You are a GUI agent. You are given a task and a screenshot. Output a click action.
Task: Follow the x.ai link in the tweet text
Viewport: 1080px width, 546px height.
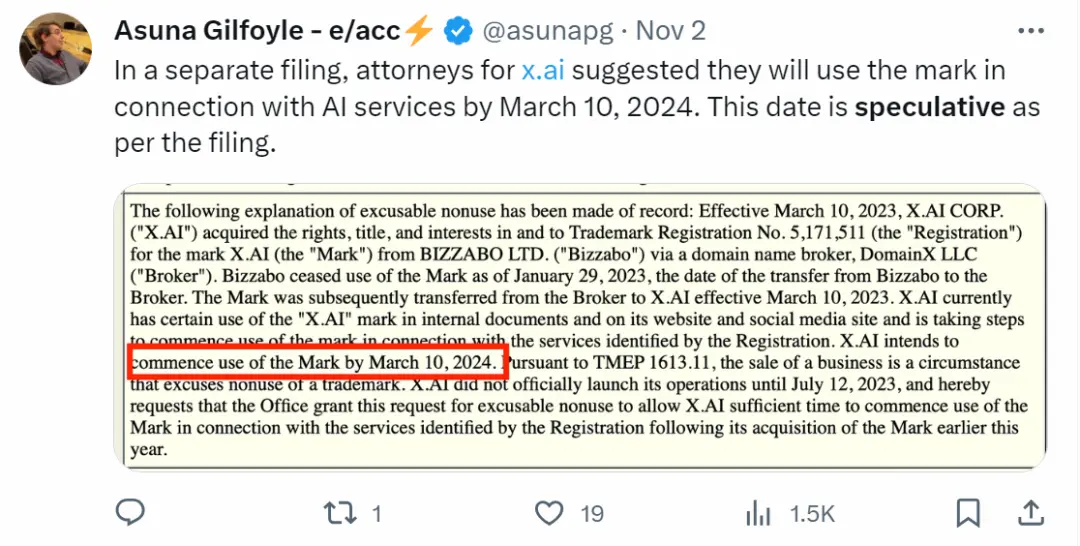546,70
